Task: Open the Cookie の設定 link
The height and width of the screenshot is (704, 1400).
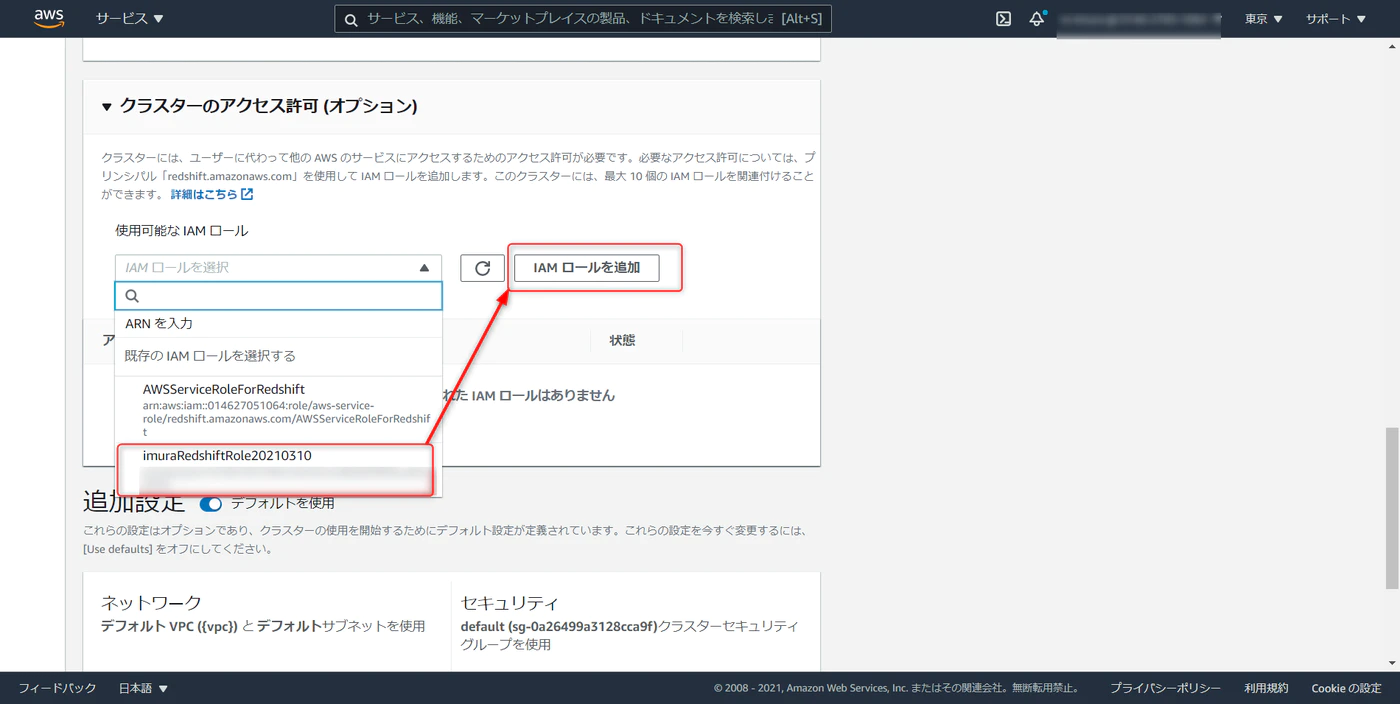Action: [1346, 688]
